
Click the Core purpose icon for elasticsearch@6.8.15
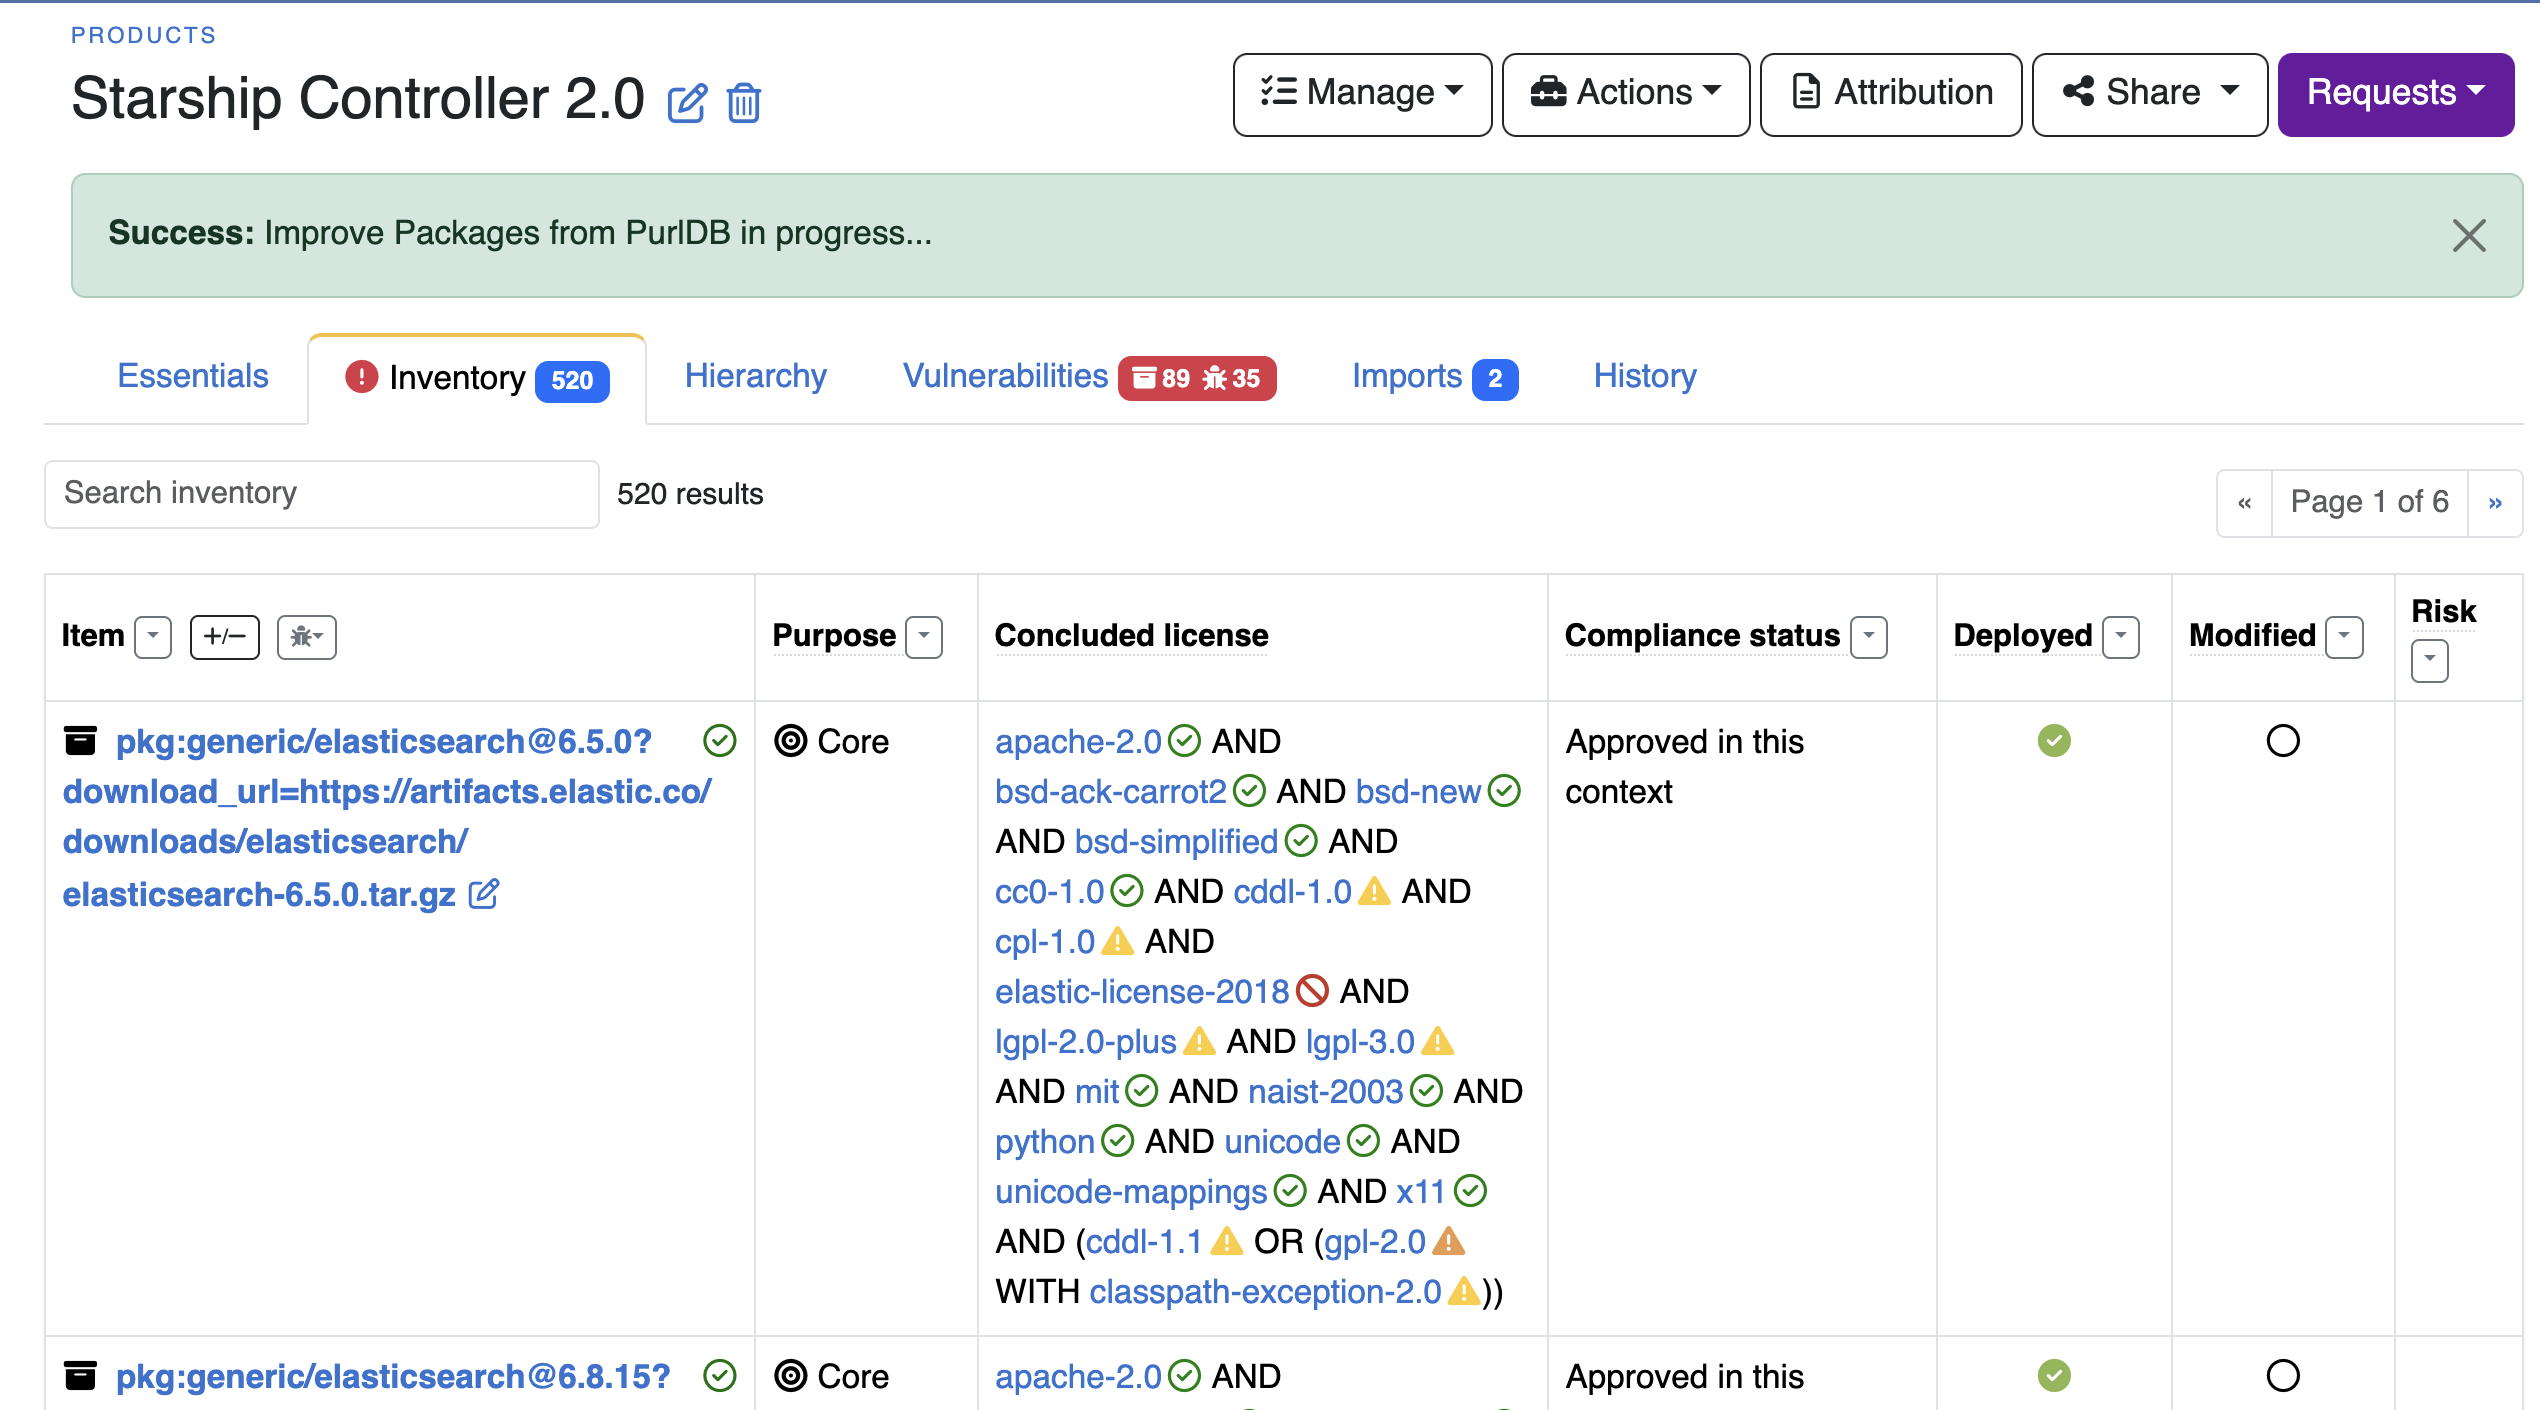[791, 1376]
